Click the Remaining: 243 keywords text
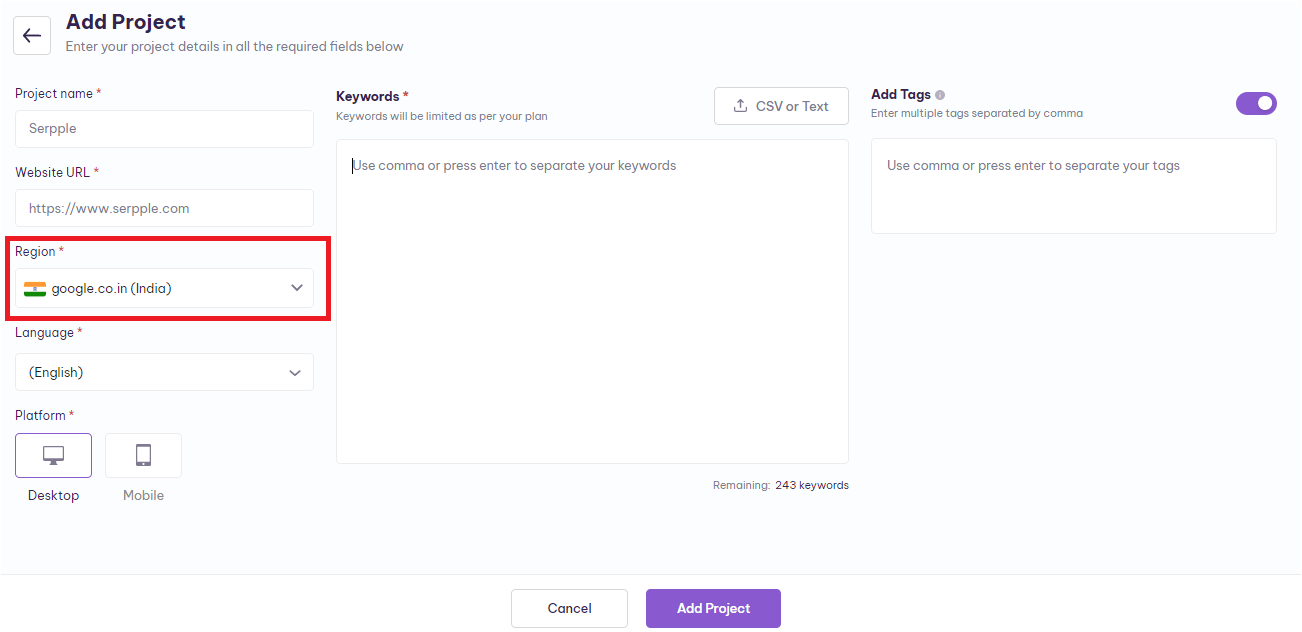The width and height of the screenshot is (1302, 632). tap(780, 485)
